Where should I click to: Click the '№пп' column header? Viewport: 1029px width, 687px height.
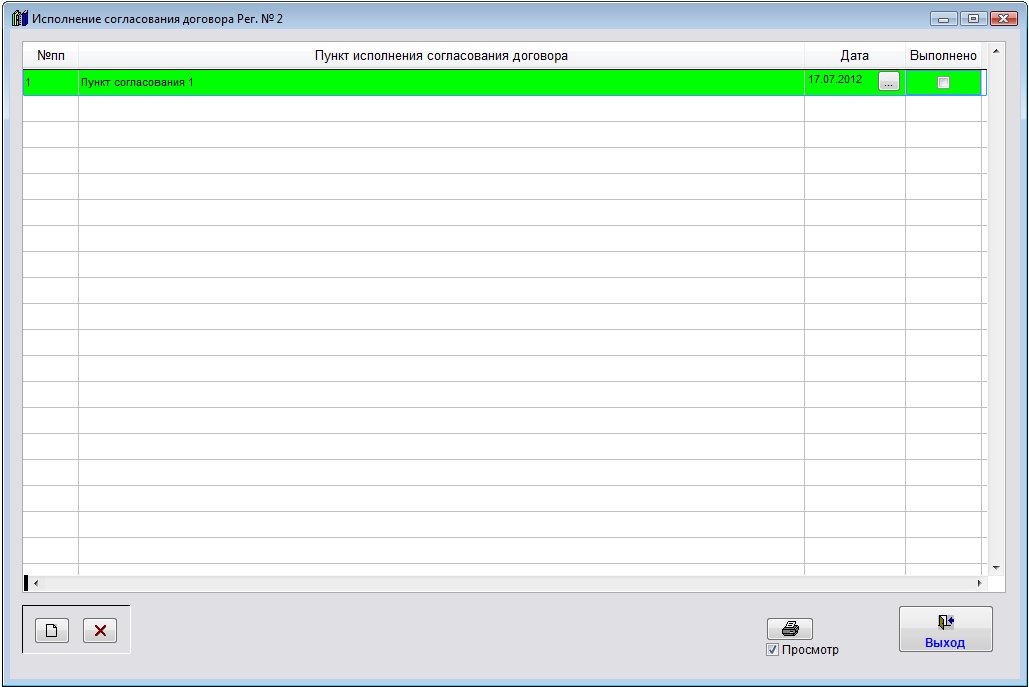(51, 56)
